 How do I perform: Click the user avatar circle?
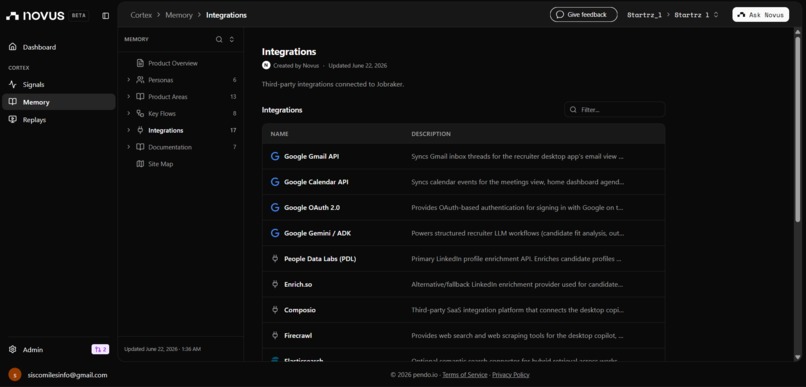(x=15, y=375)
